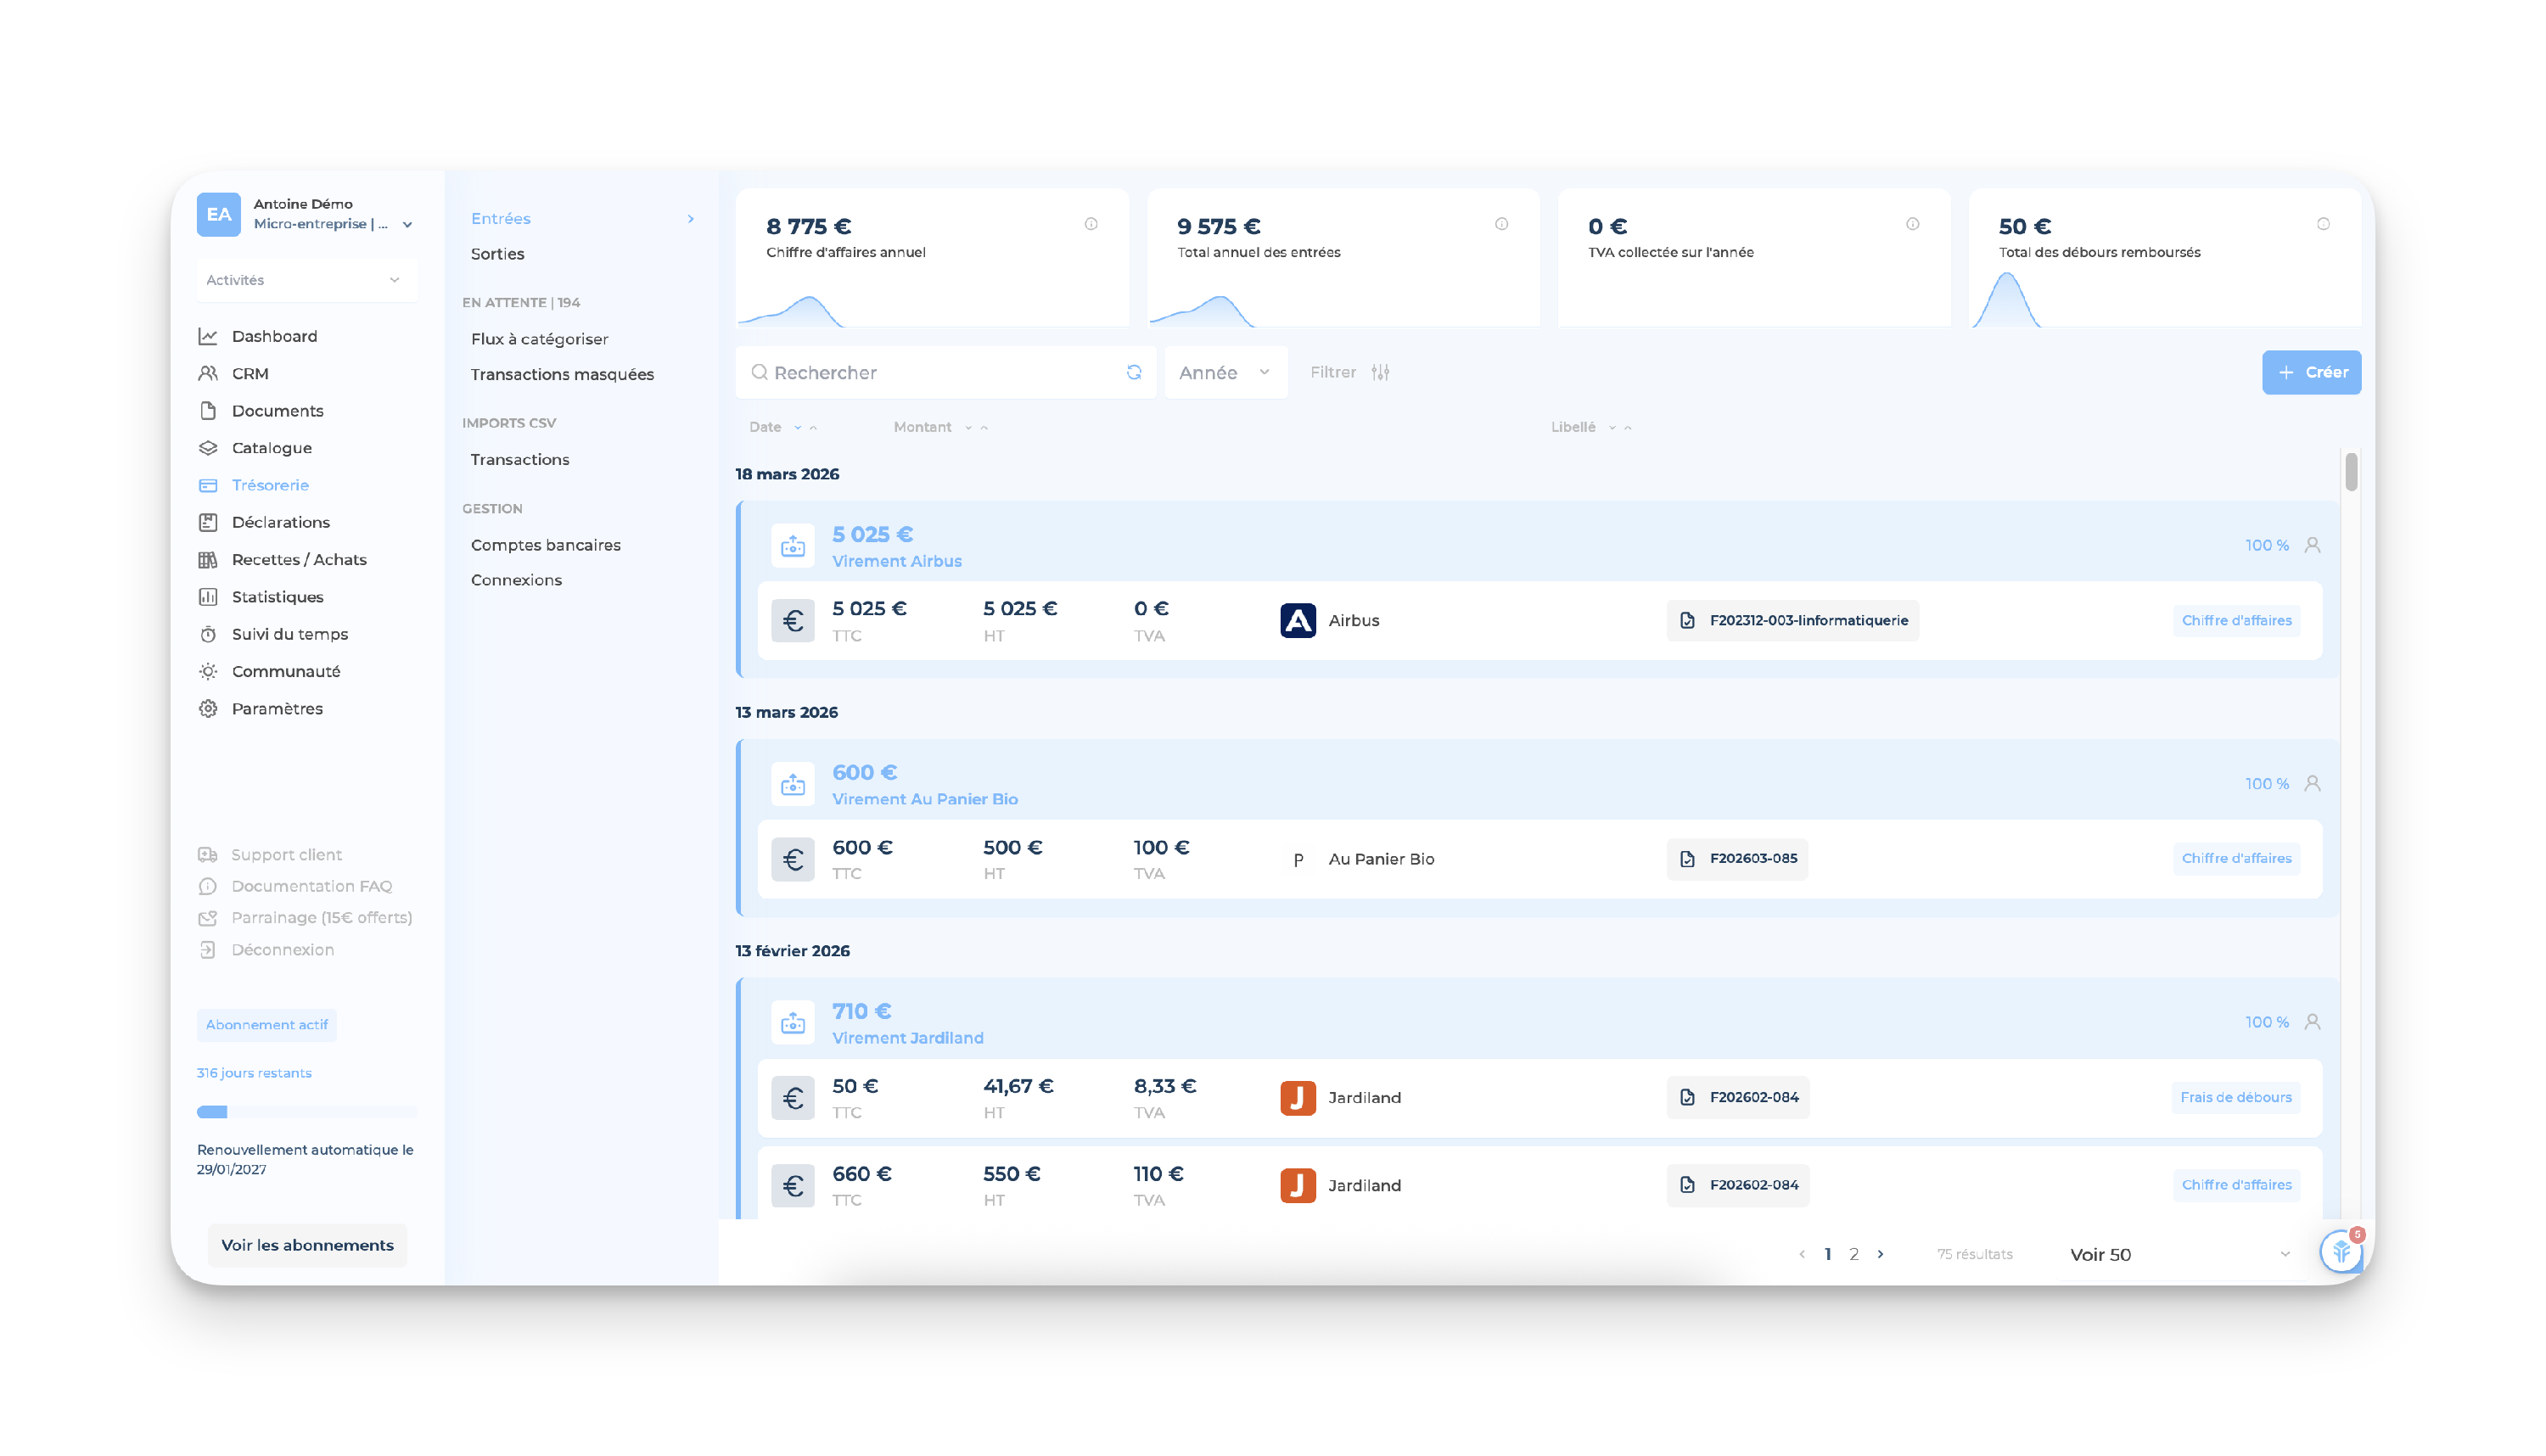
Task: Click info icon on TVA collectée card
Action: 1912,224
